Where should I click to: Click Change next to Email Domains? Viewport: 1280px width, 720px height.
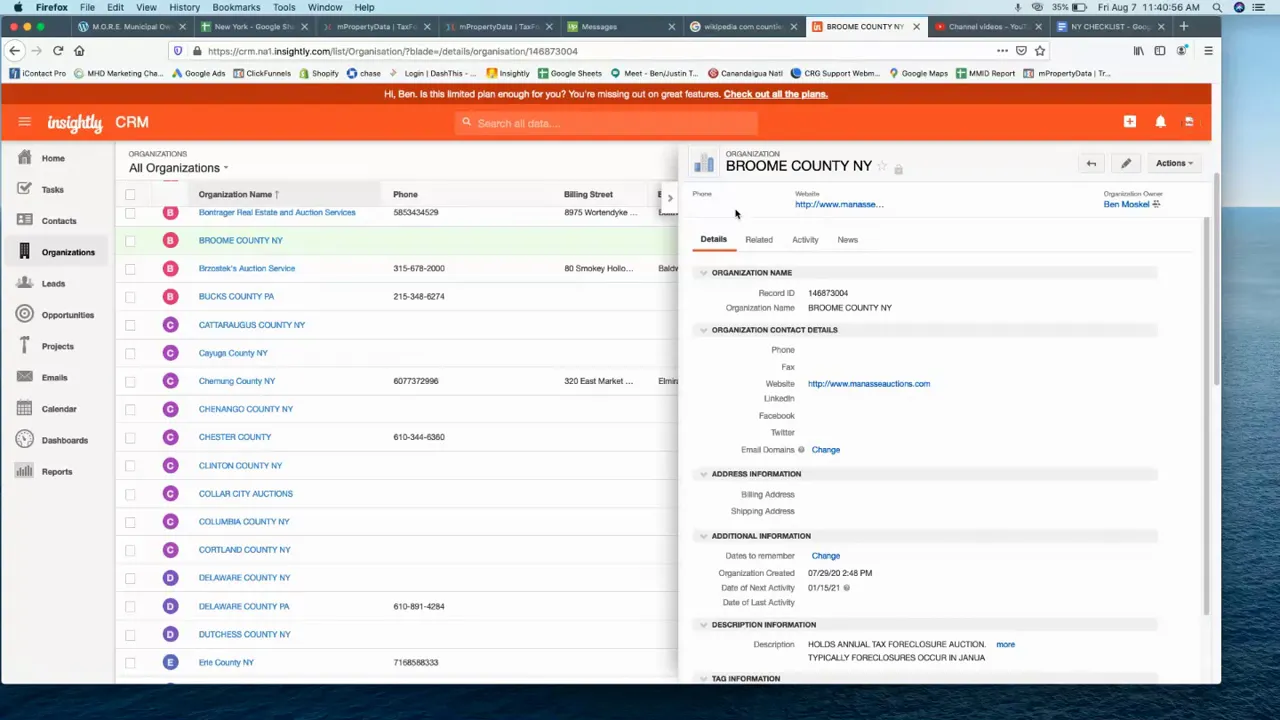coord(825,450)
